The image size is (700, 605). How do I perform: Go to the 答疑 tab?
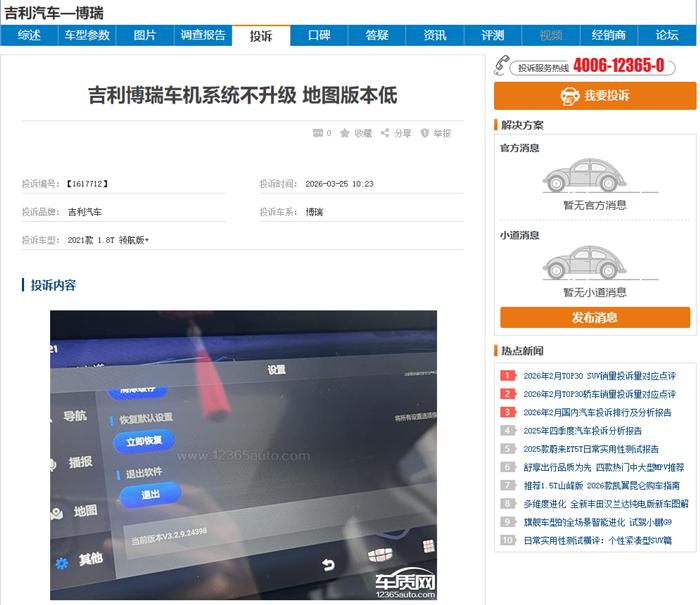(x=377, y=35)
